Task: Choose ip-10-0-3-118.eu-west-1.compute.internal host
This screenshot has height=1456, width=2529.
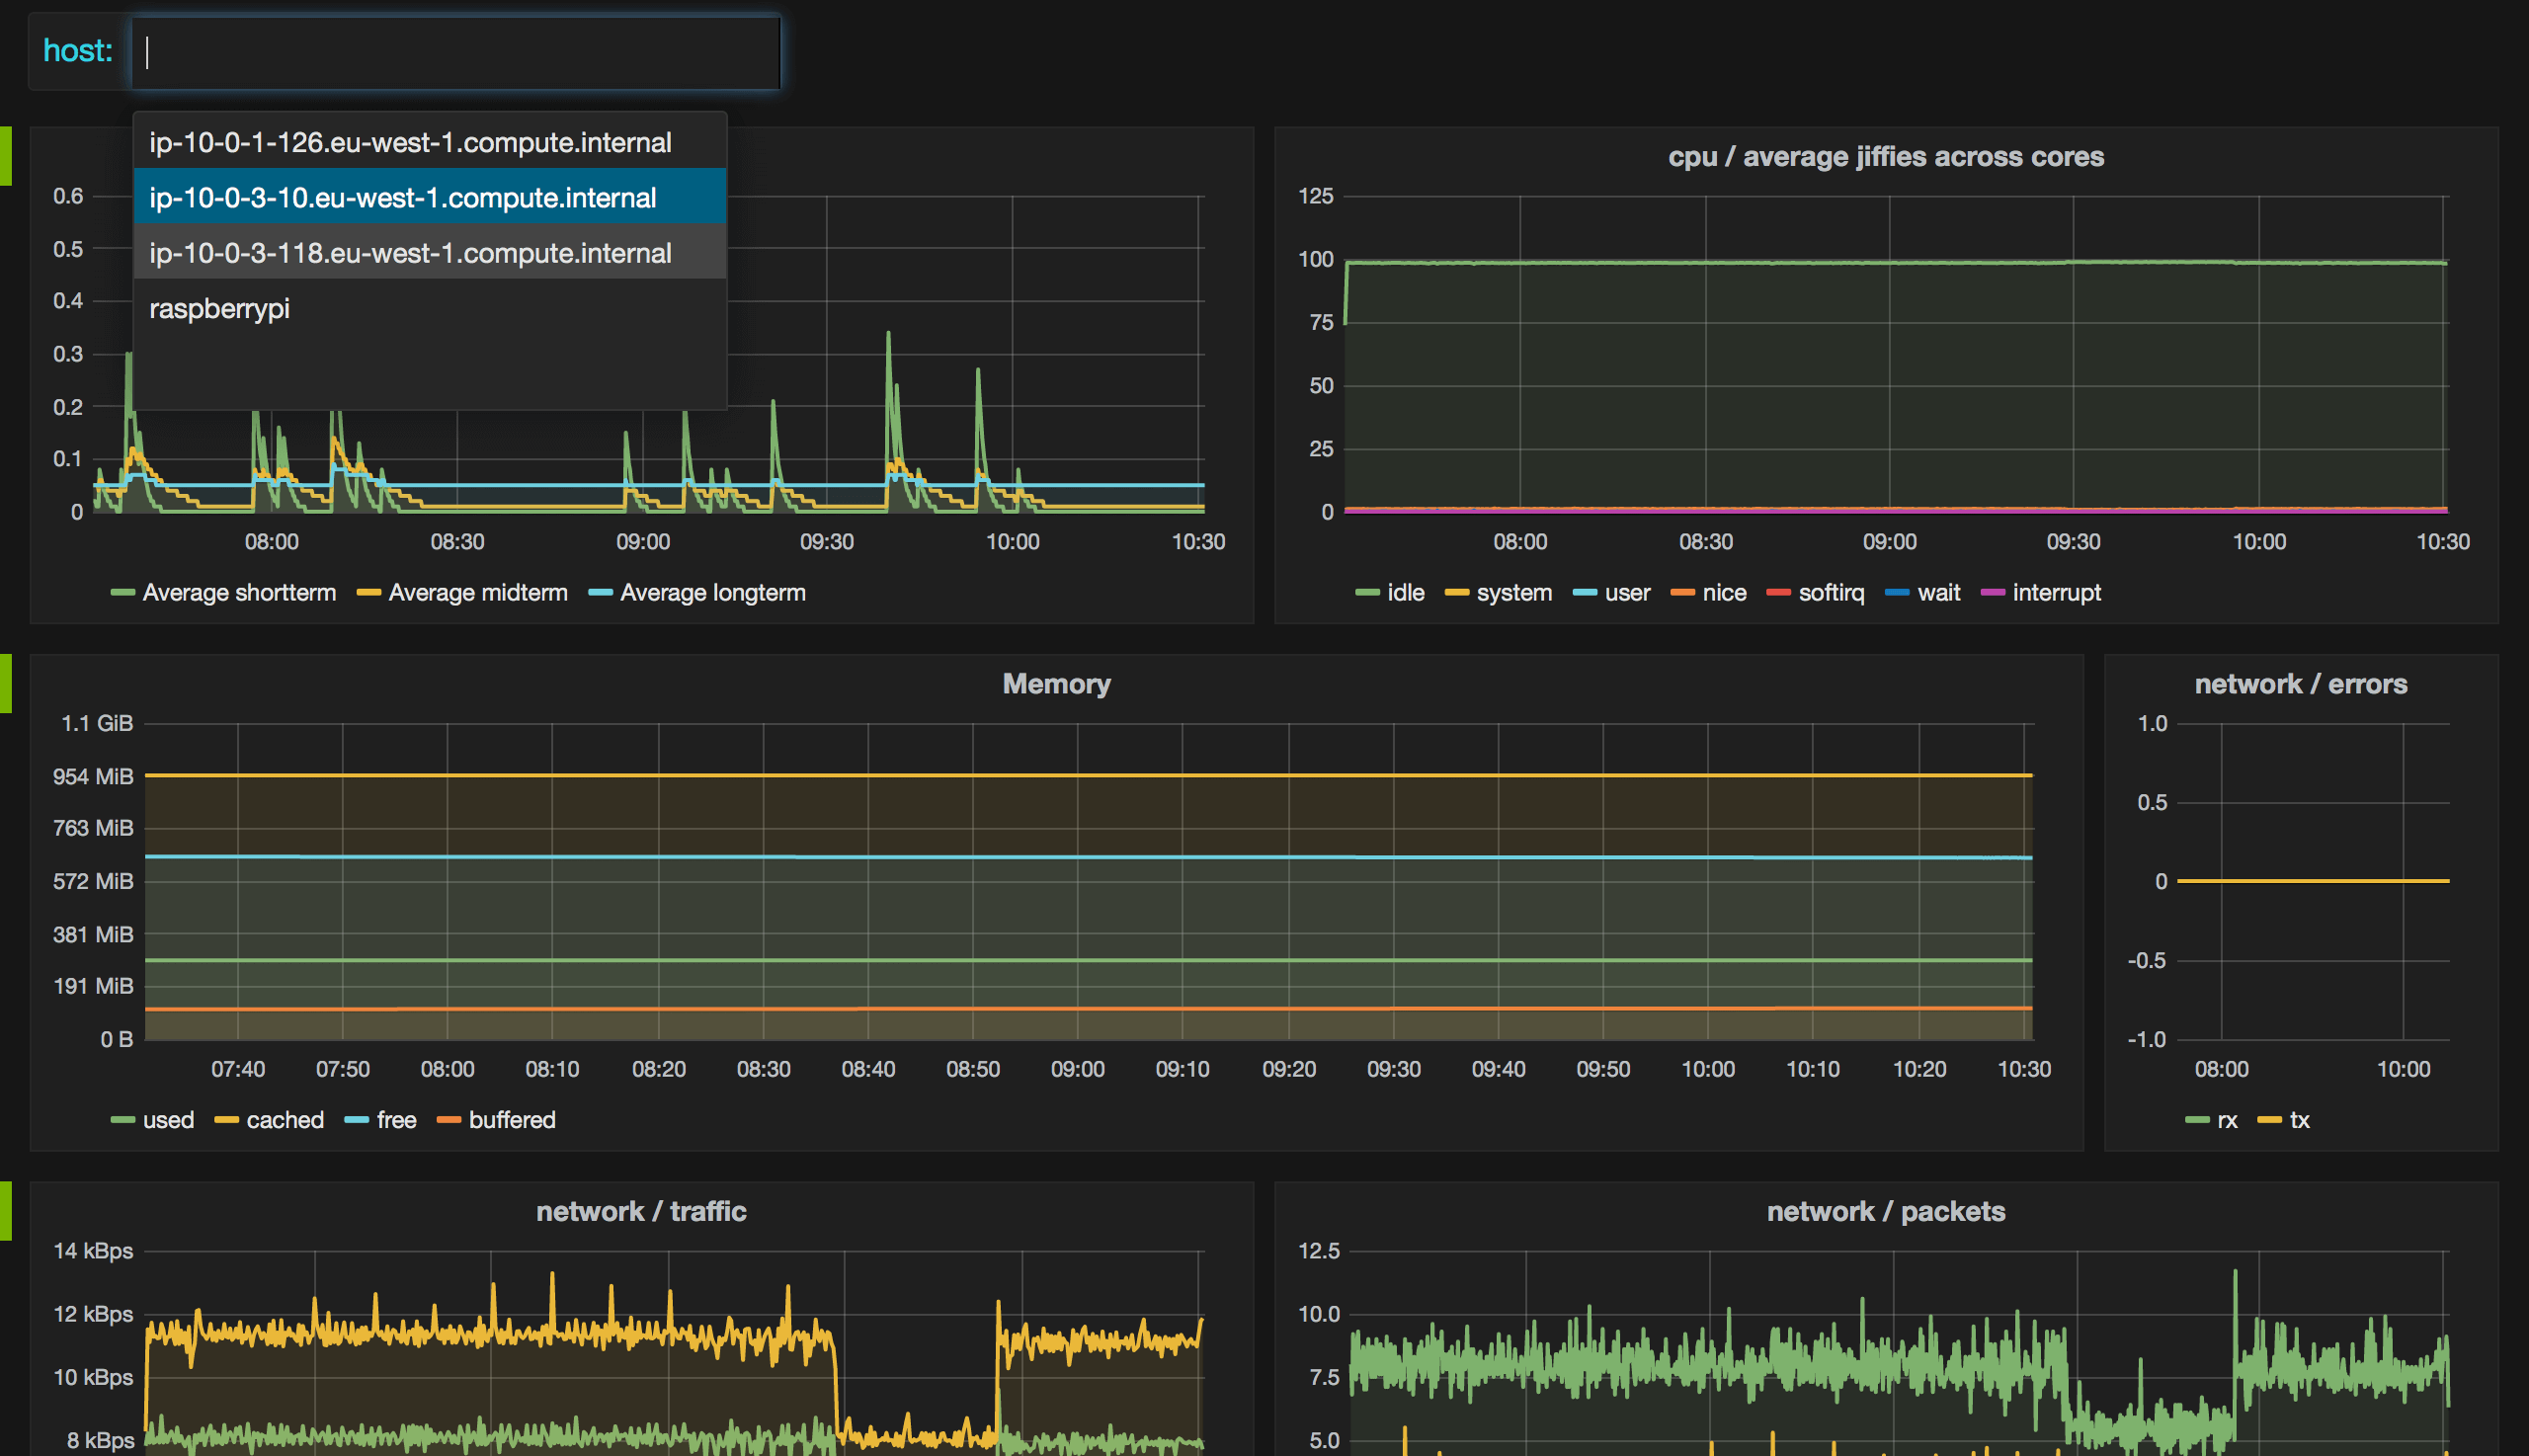Action: (410, 253)
